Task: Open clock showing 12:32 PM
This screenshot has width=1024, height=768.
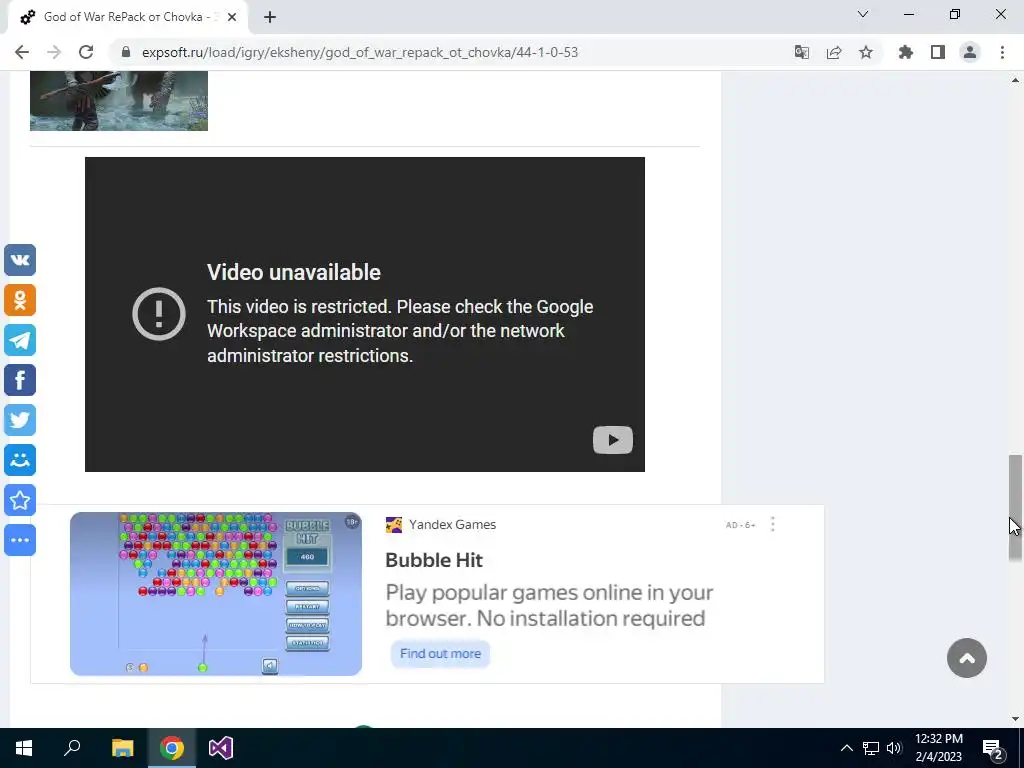Action: (938, 748)
